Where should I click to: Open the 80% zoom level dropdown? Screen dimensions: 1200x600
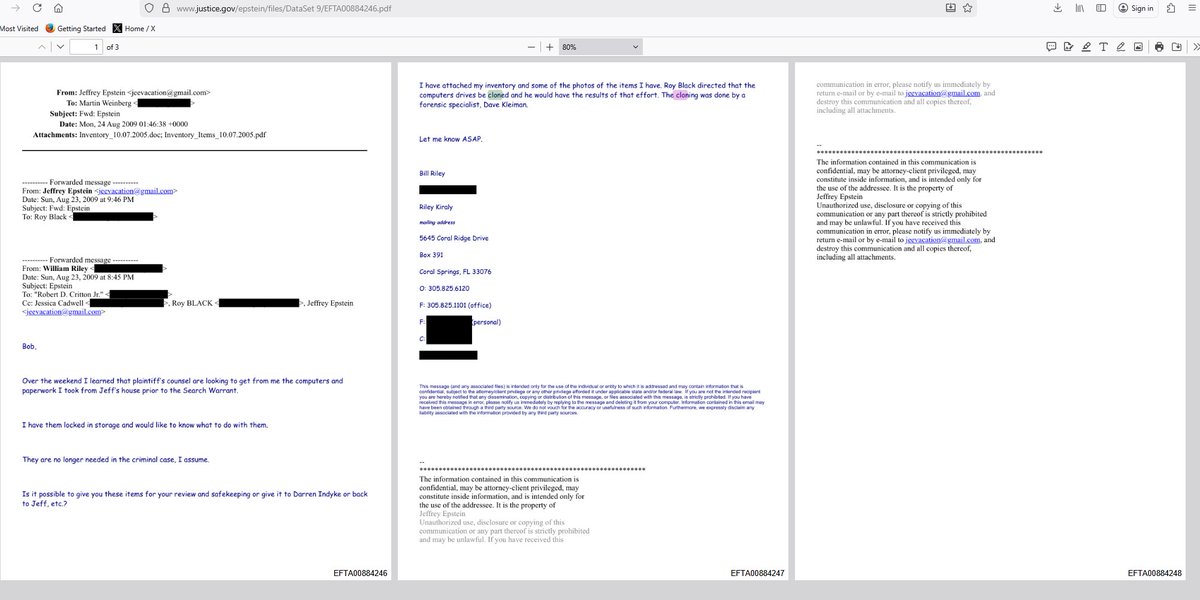click(599, 47)
